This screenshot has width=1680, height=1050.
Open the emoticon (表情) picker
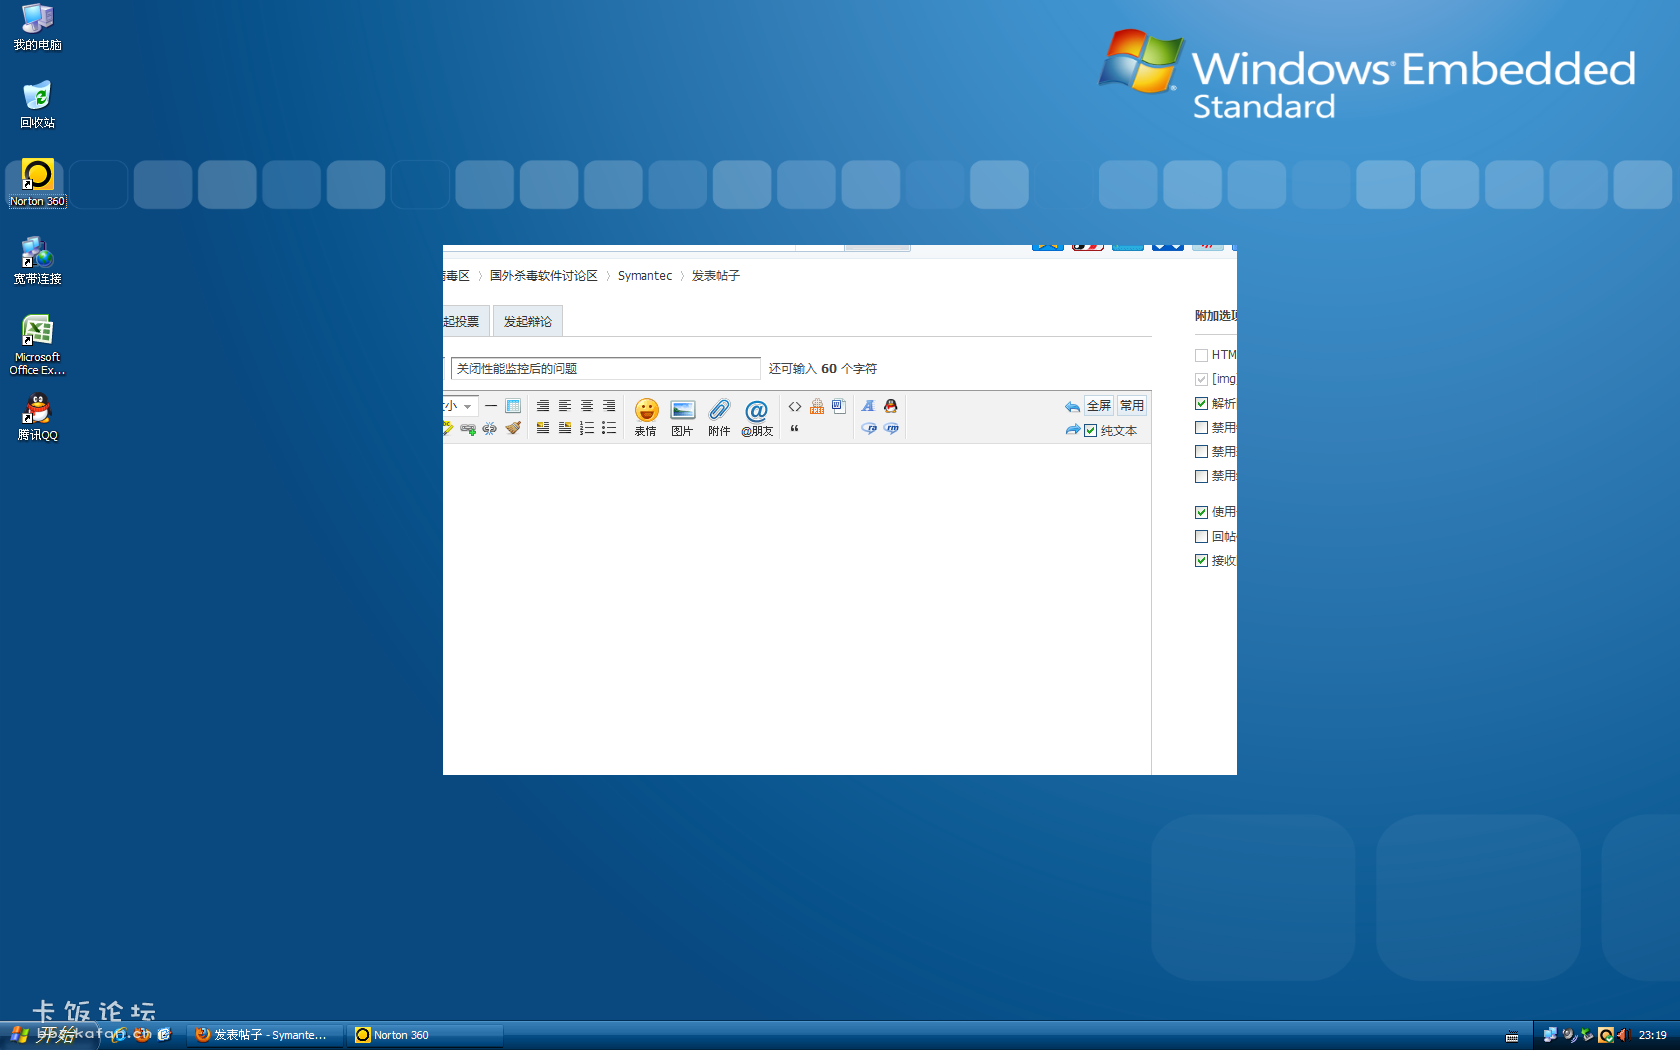click(646, 416)
